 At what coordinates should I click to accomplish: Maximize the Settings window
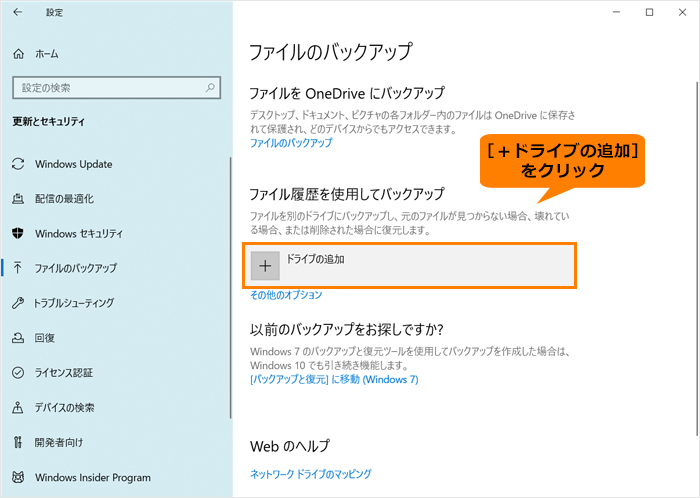click(650, 12)
